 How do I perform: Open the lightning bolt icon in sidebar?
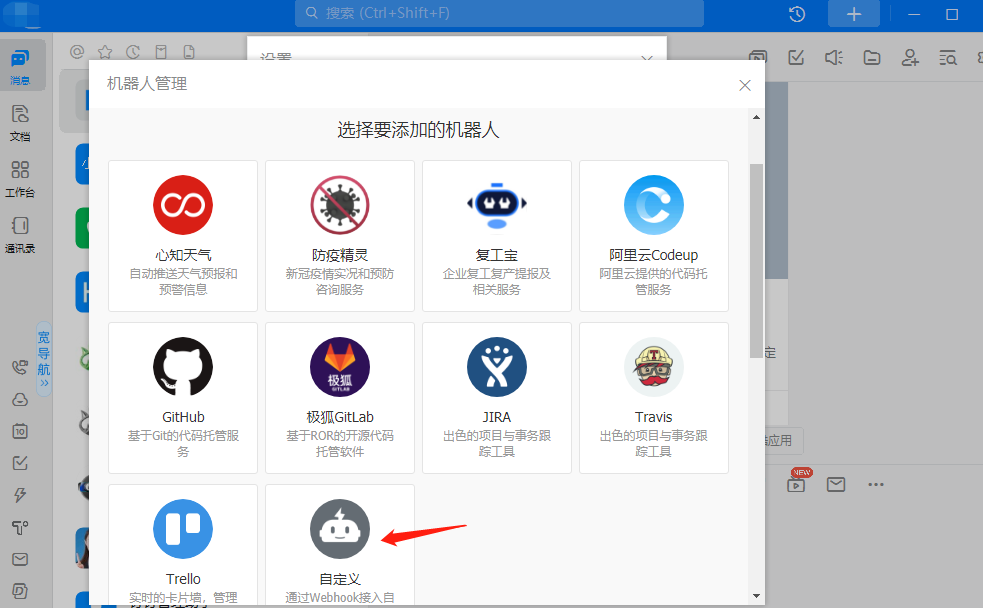[20, 495]
